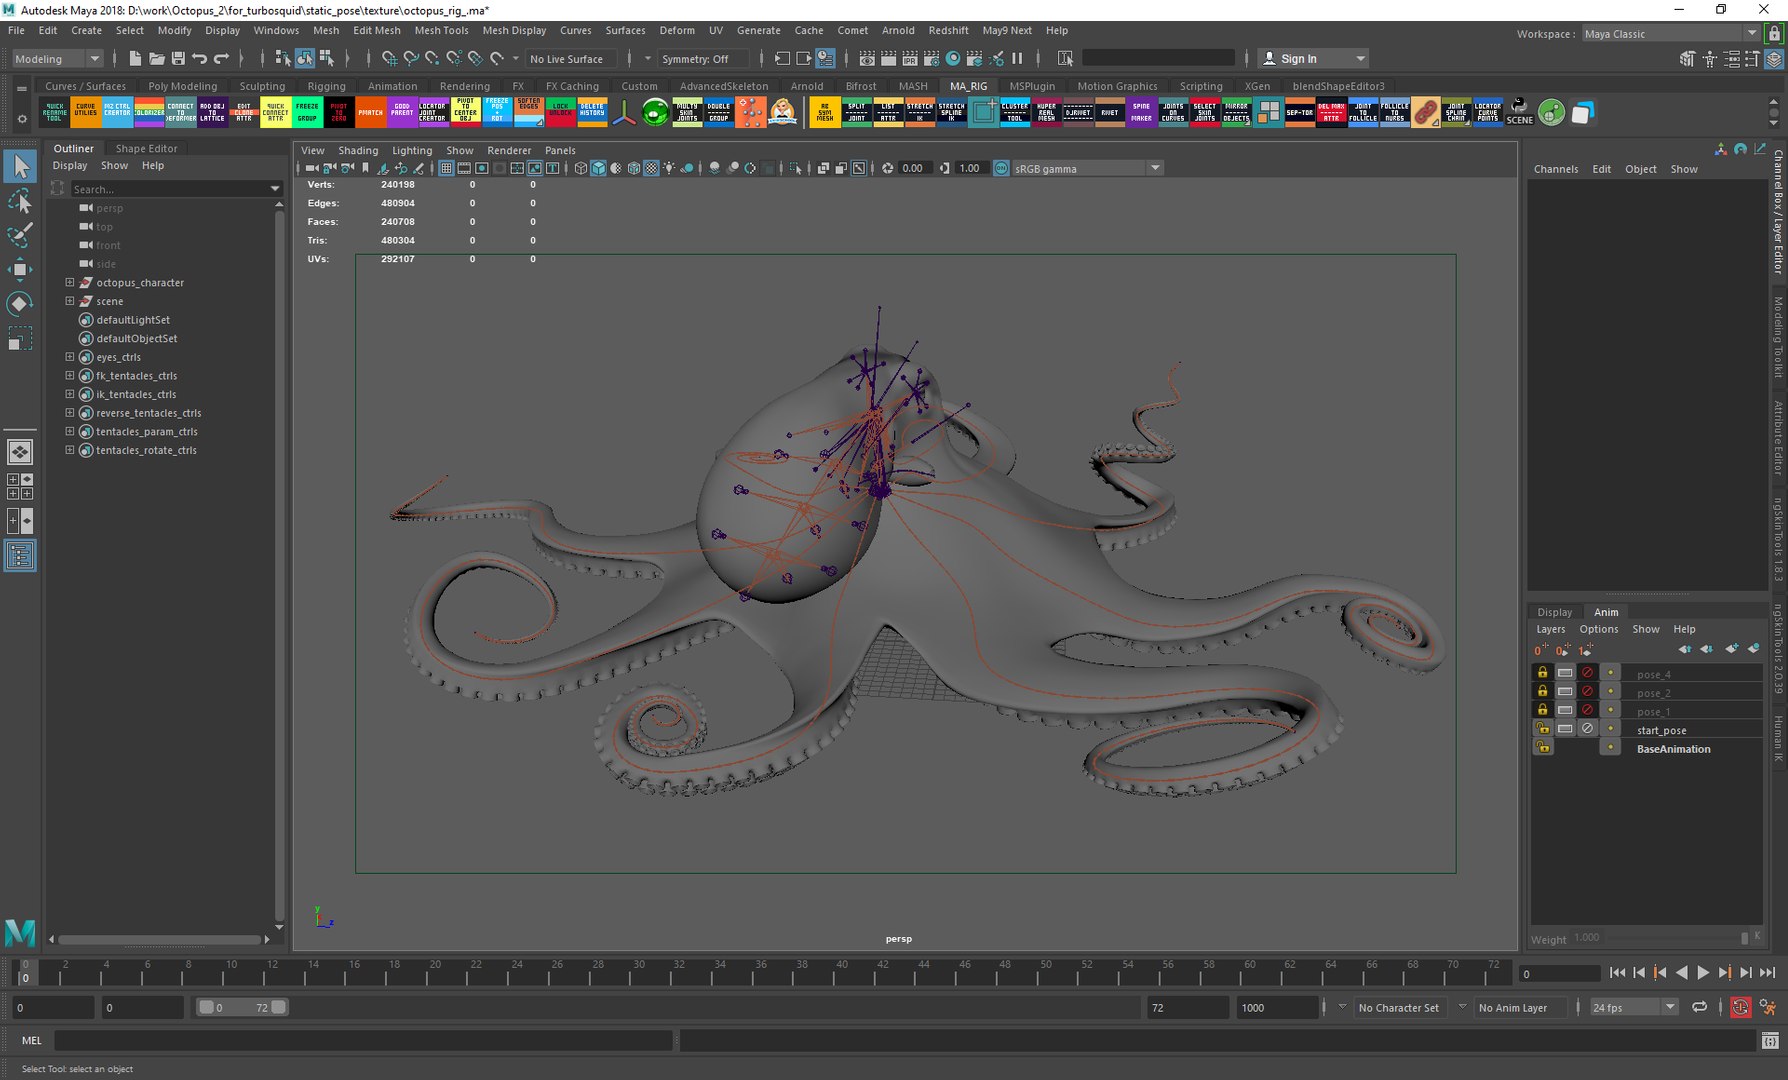Activate the Move tool
This screenshot has width=1788, height=1080.
pyautogui.click(x=20, y=269)
